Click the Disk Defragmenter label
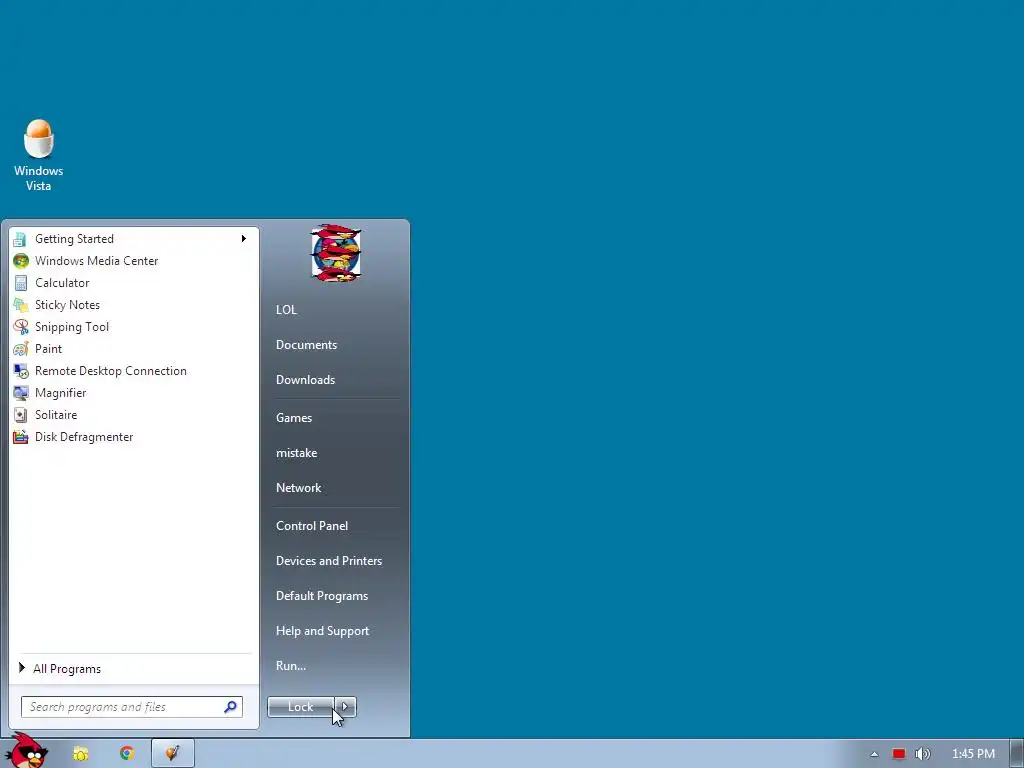The height and width of the screenshot is (768, 1024). pos(84,437)
